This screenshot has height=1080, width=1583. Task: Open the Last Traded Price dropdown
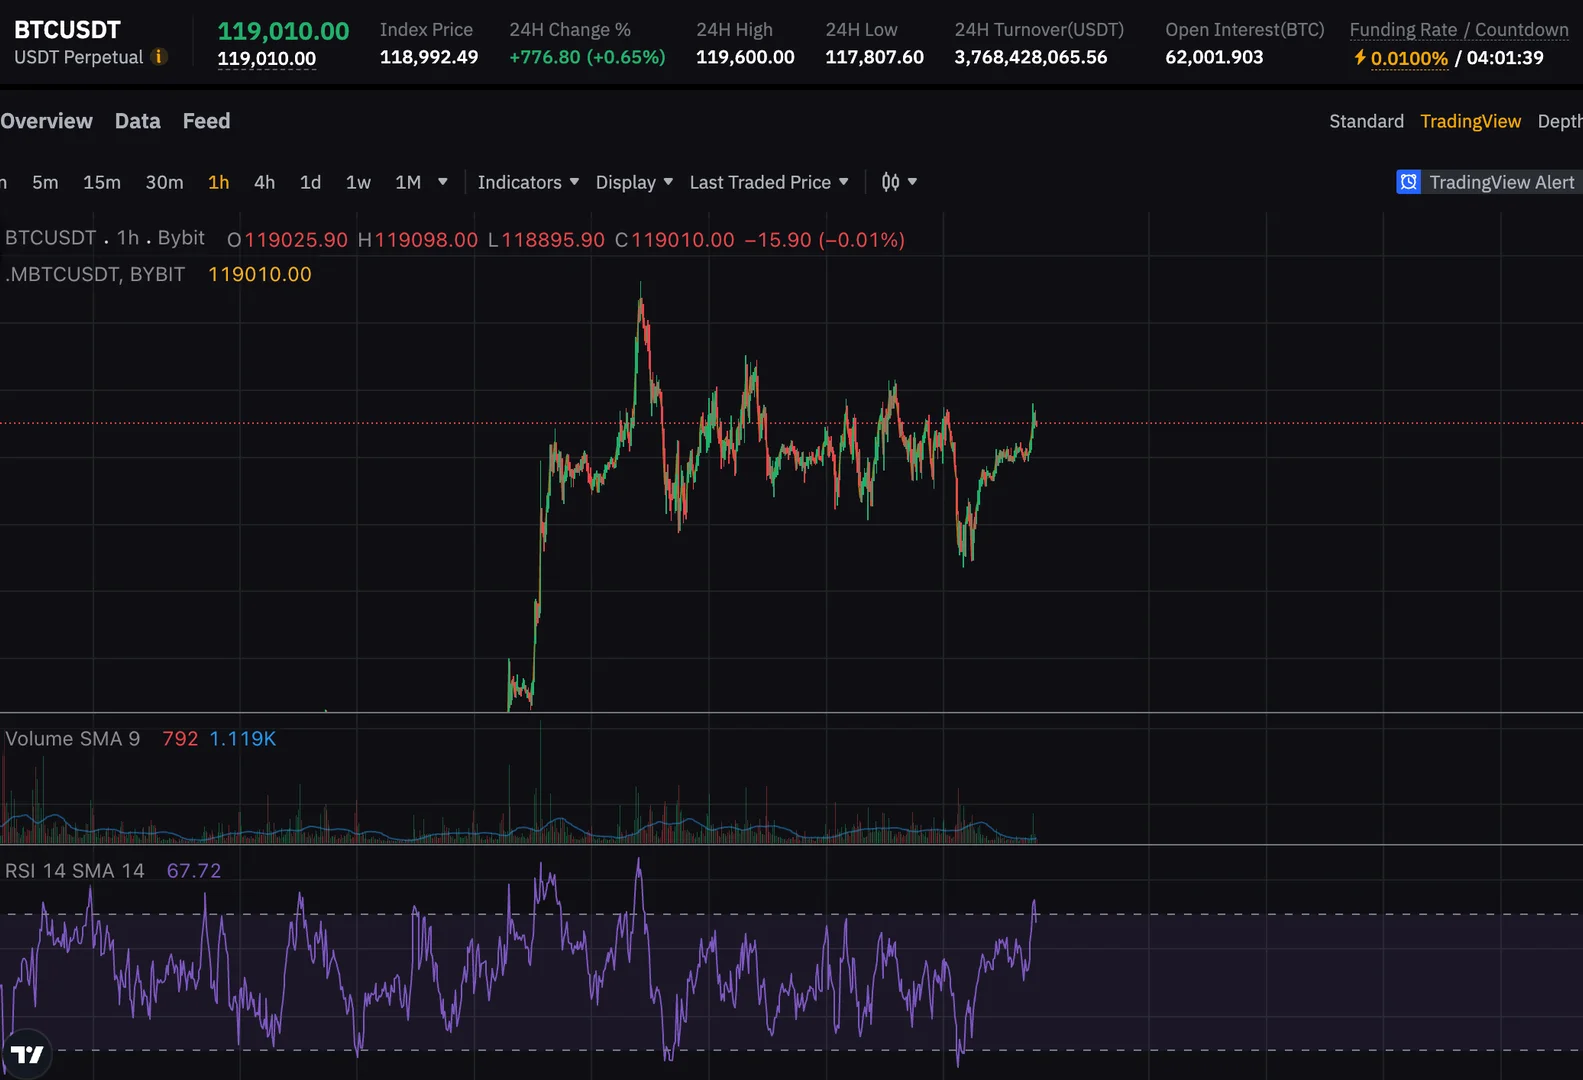[x=769, y=182]
